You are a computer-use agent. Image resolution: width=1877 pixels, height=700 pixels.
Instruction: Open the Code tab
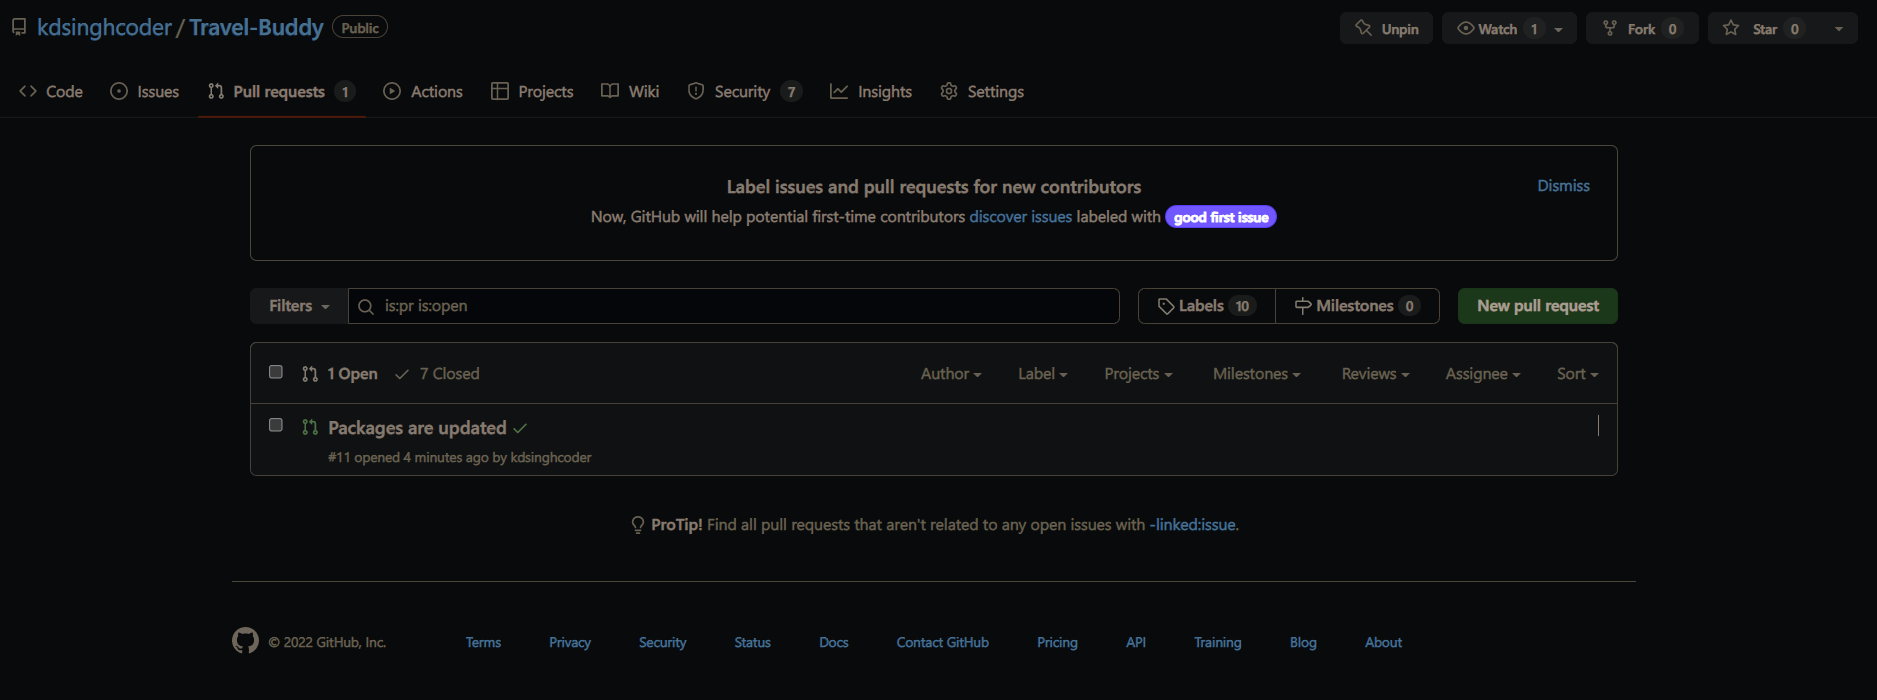51,91
